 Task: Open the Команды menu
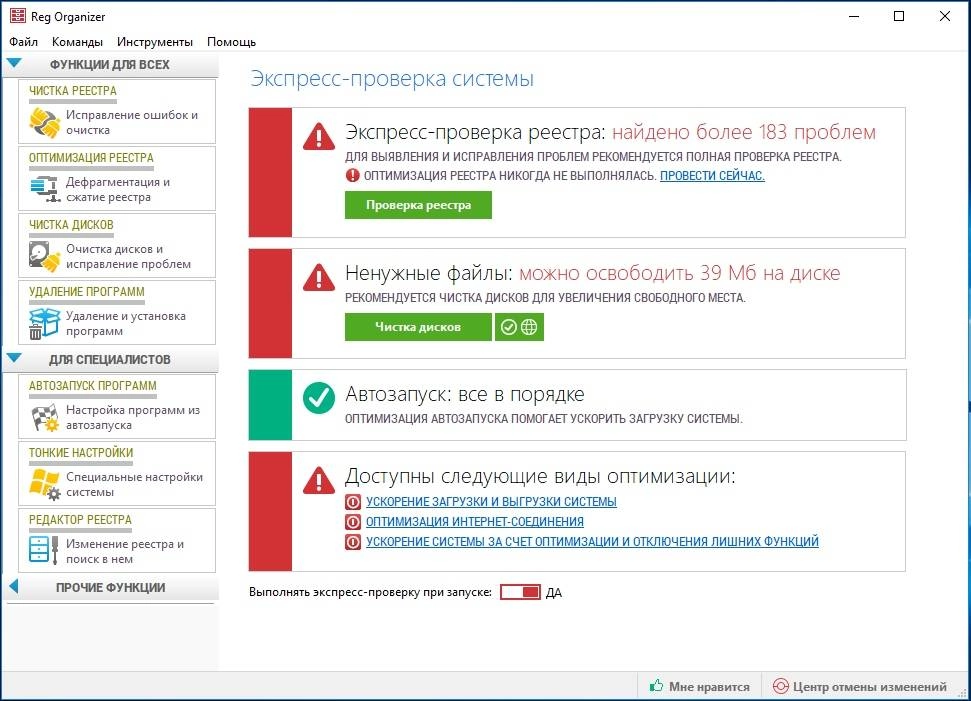[77, 41]
